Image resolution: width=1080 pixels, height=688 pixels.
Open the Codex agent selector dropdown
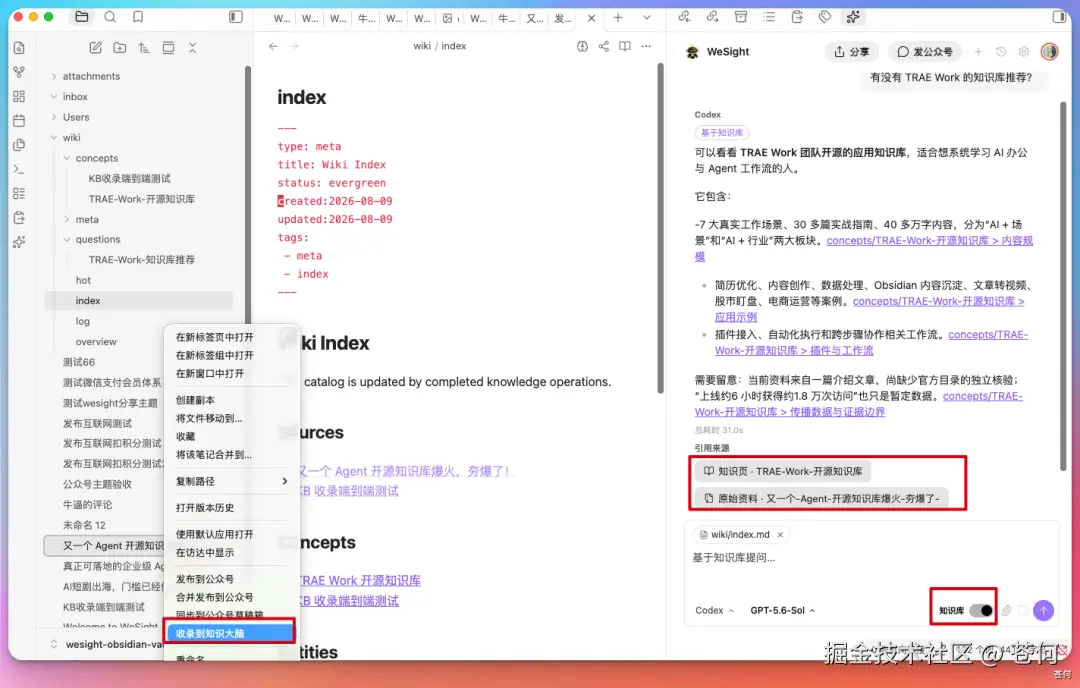714,610
